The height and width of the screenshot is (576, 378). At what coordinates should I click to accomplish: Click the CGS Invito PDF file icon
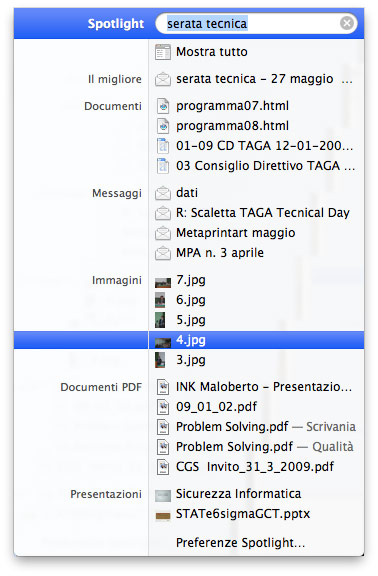tap(163, 467)
